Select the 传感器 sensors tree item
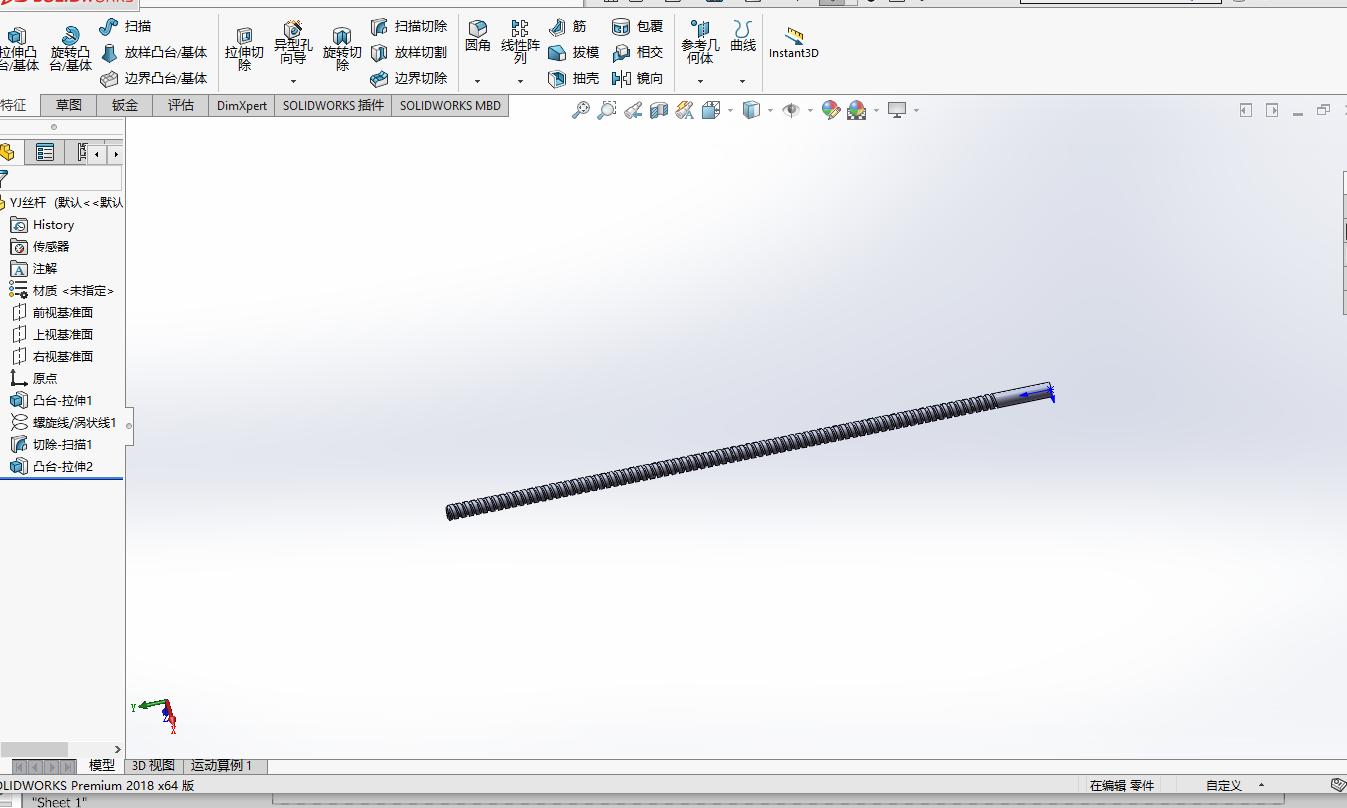1347x808 pixels. 40,247
